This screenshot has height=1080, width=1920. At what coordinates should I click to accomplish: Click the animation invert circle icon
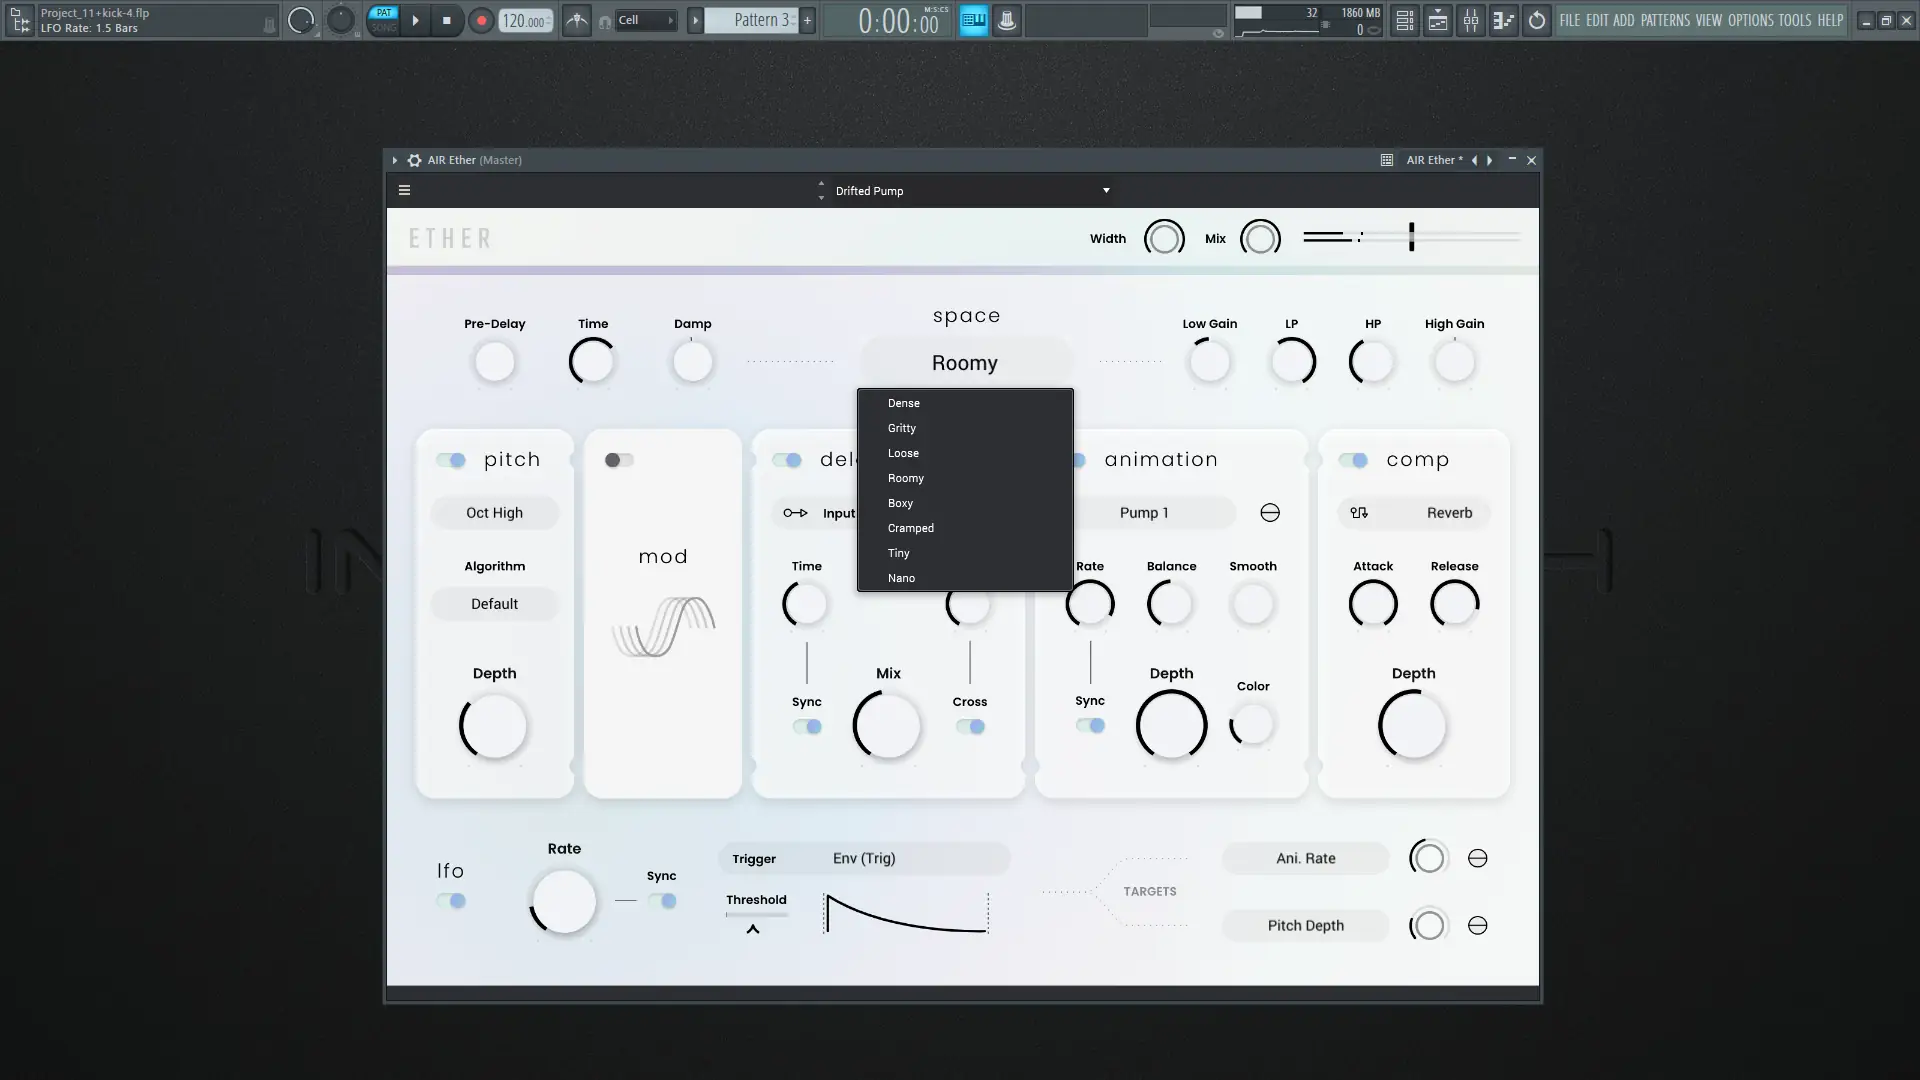click(x=1270, y=513)
